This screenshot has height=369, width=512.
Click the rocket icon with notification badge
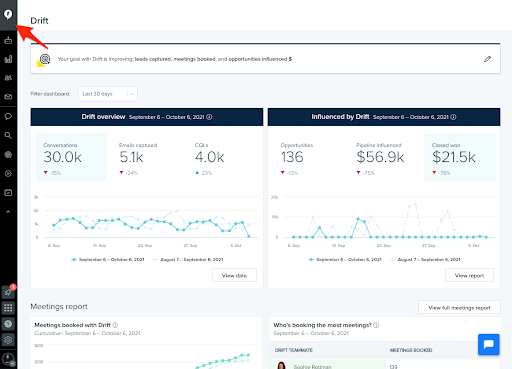coord(8,292)
